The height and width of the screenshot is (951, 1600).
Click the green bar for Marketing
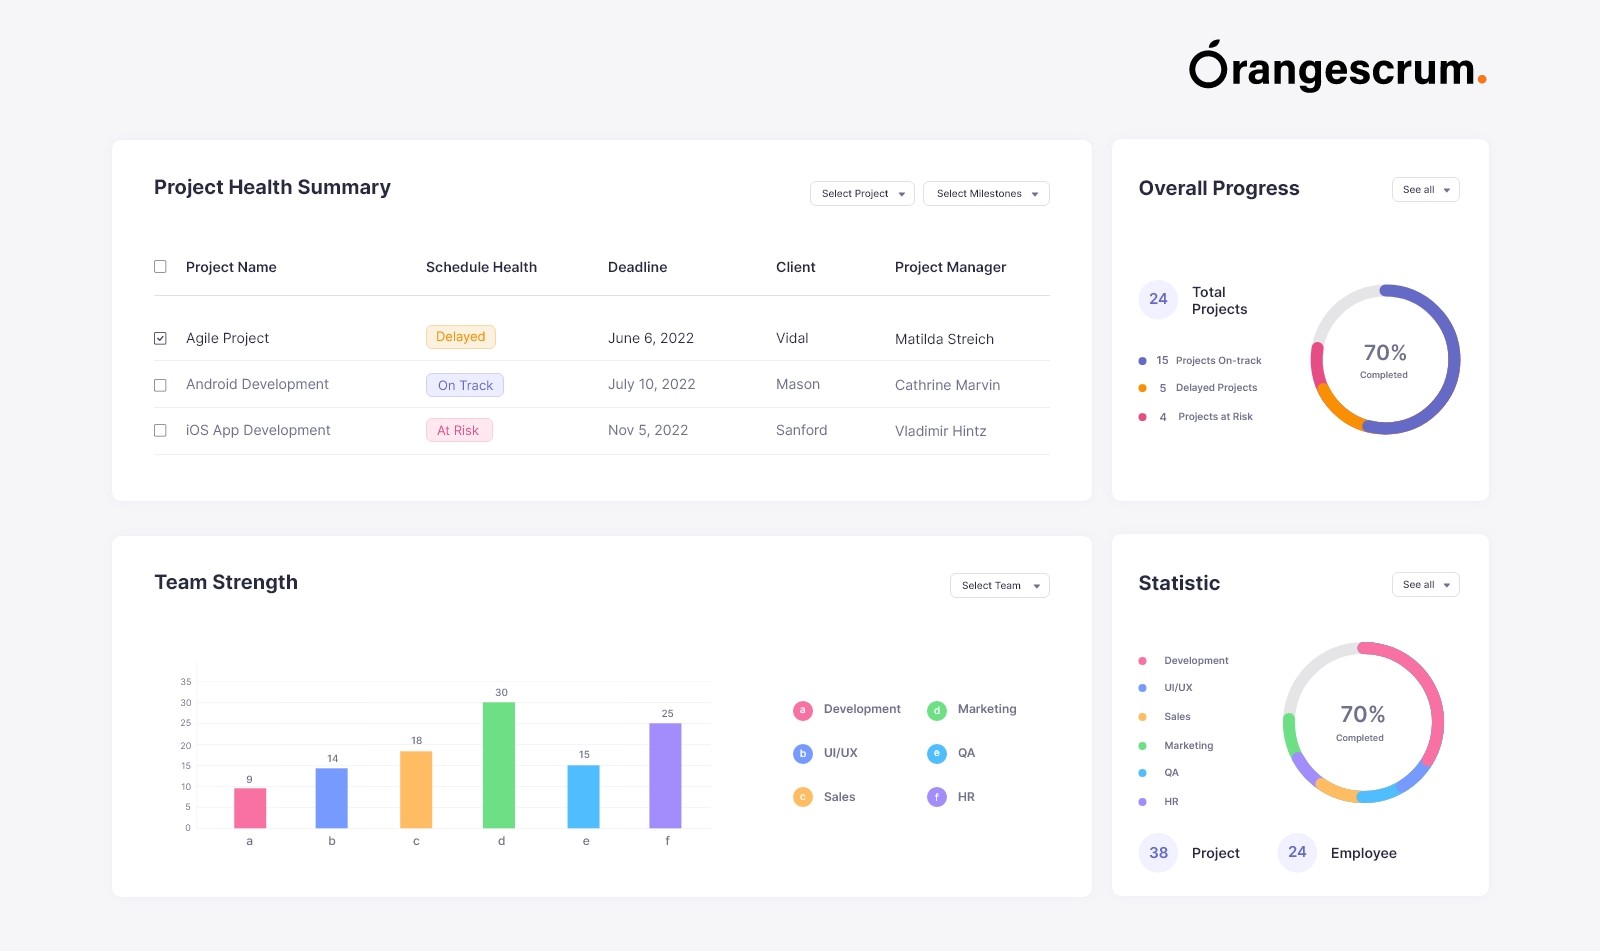[499, 765]
